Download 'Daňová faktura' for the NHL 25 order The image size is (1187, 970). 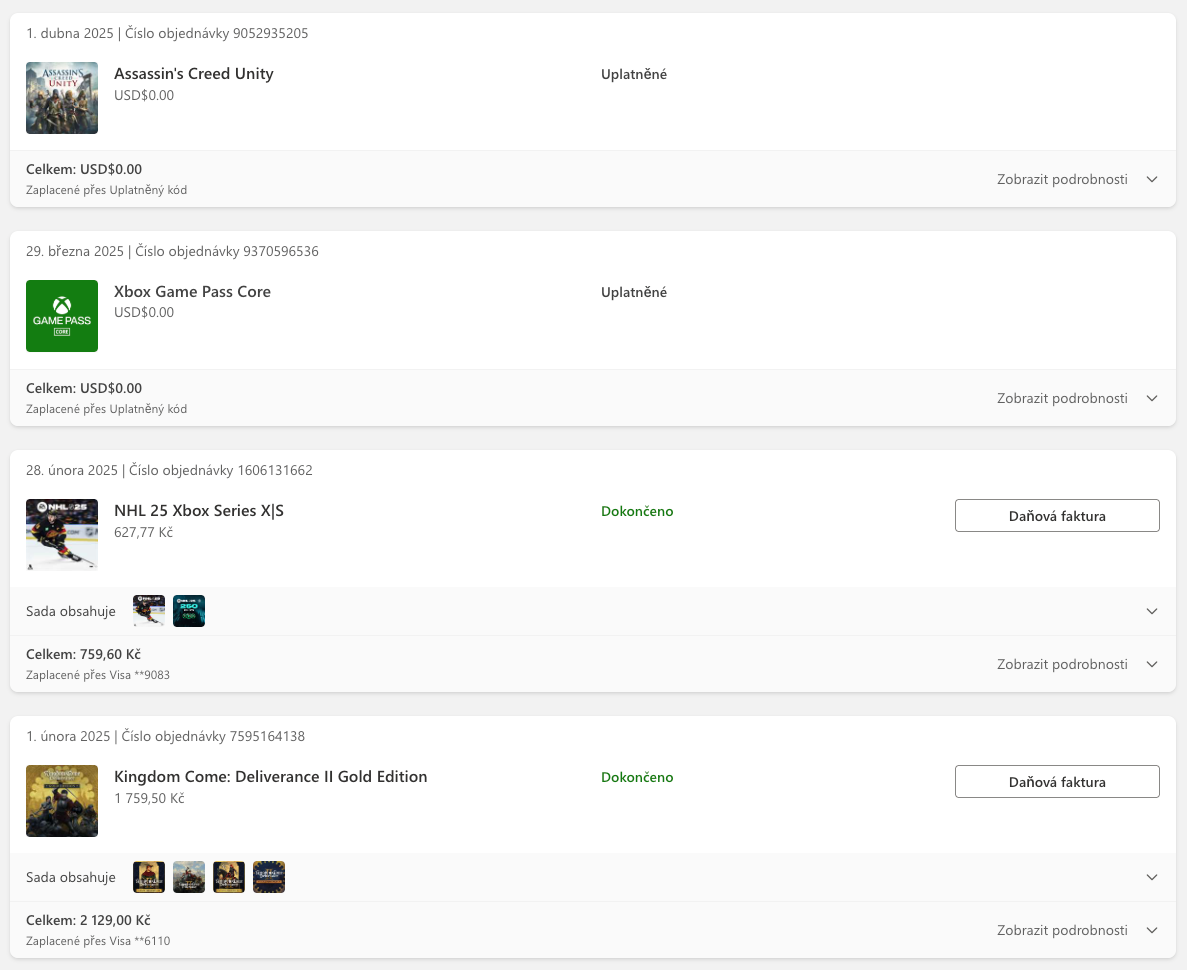tap(1057, 516)
